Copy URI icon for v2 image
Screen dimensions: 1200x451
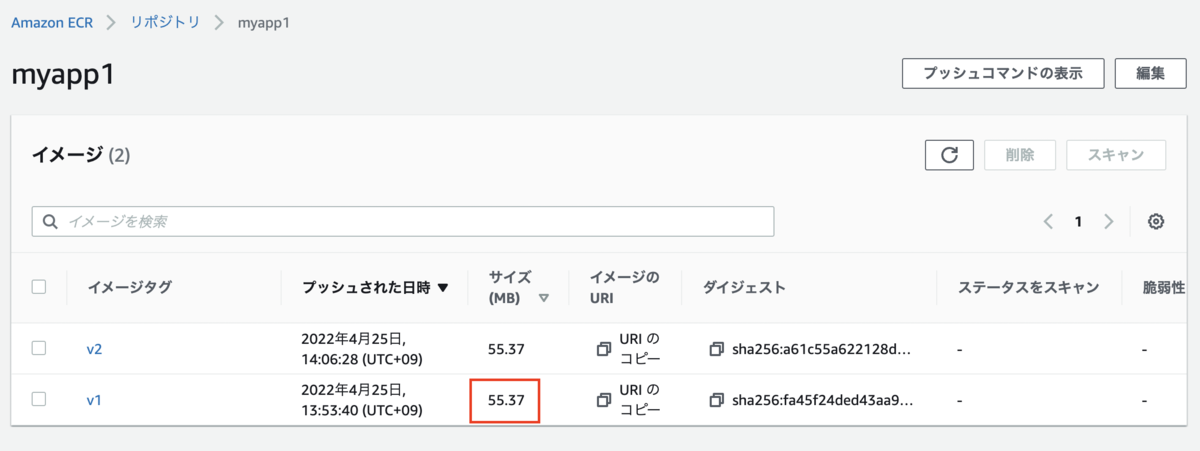[x=603, y=349]
